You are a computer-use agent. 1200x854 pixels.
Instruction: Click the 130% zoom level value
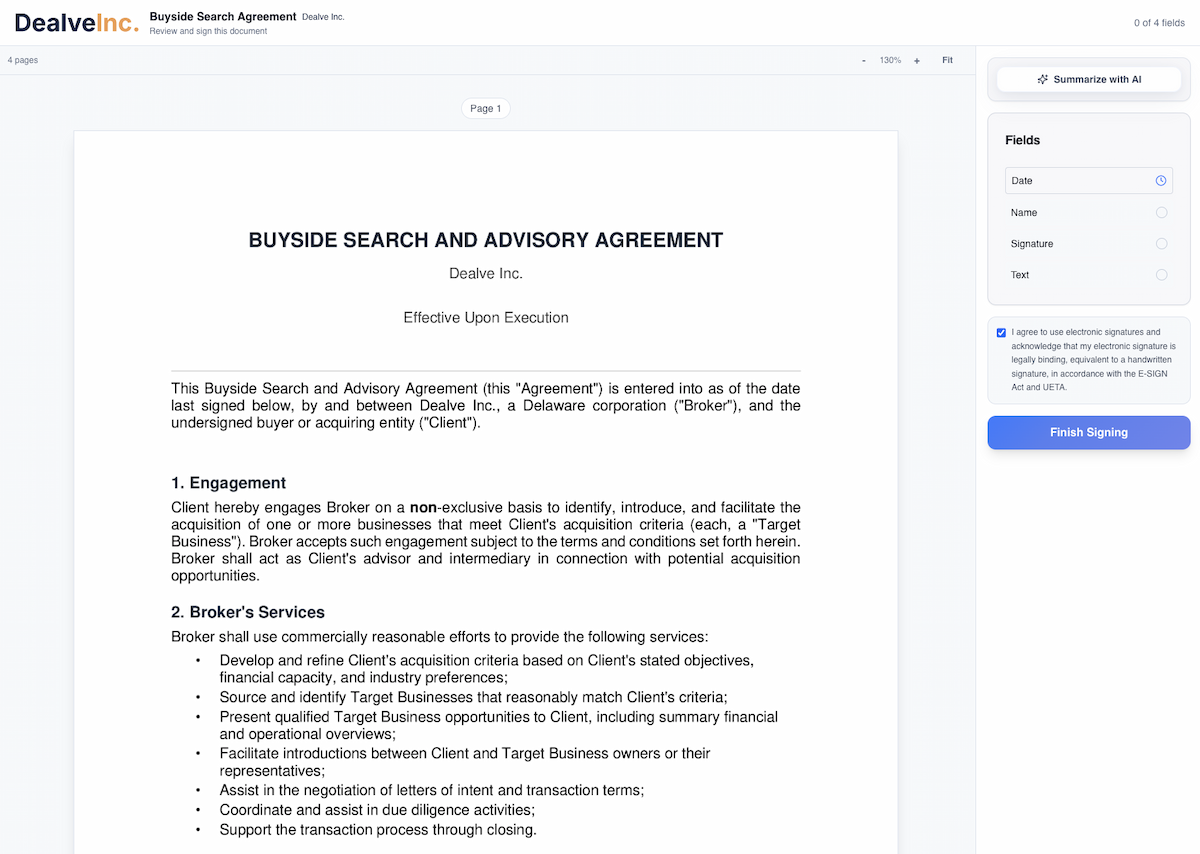click(x=890, y=61)
